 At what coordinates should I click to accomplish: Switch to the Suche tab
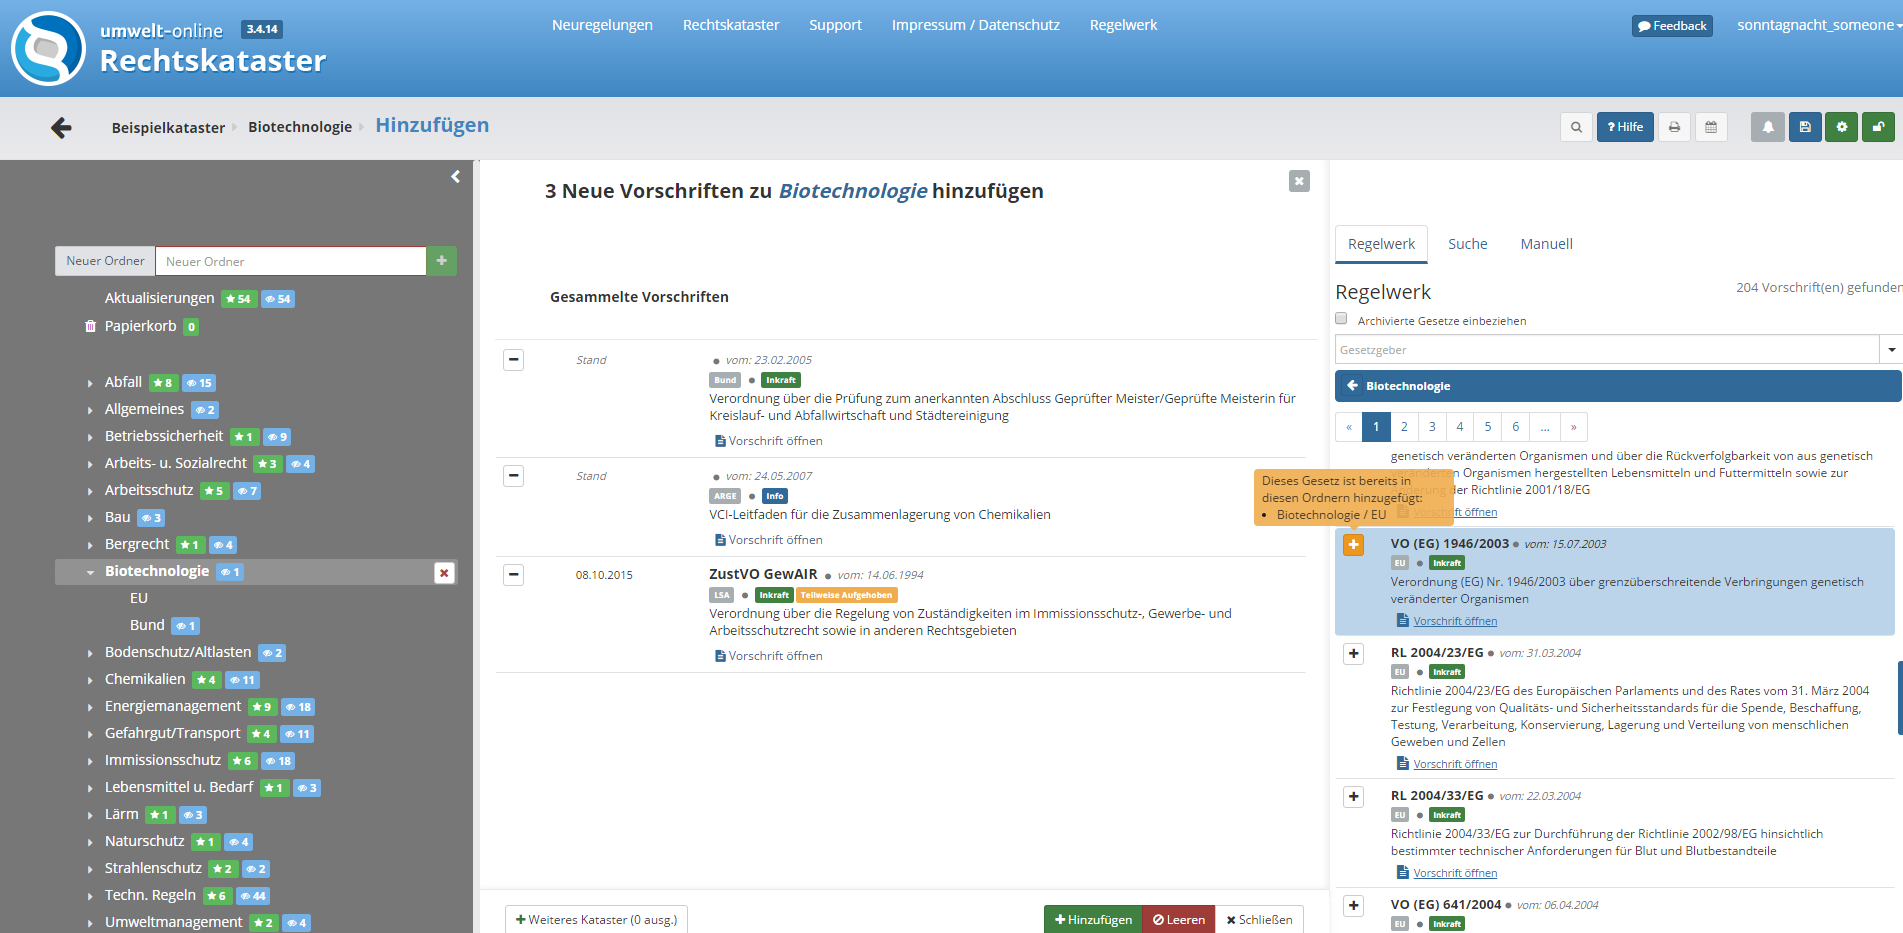(x=1467, y=244)
